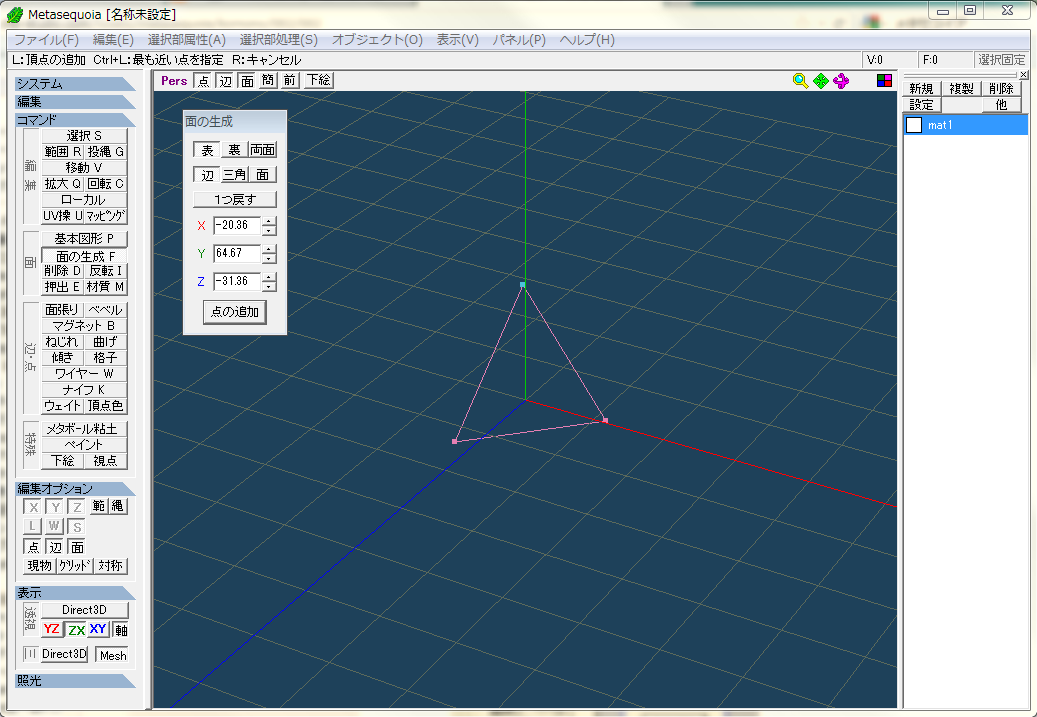Image resolution: width=1037 pixels, height=717 pixels.
Task: Toggle the ZX view button
Action: pyautogui.click(x=76, y=629)
